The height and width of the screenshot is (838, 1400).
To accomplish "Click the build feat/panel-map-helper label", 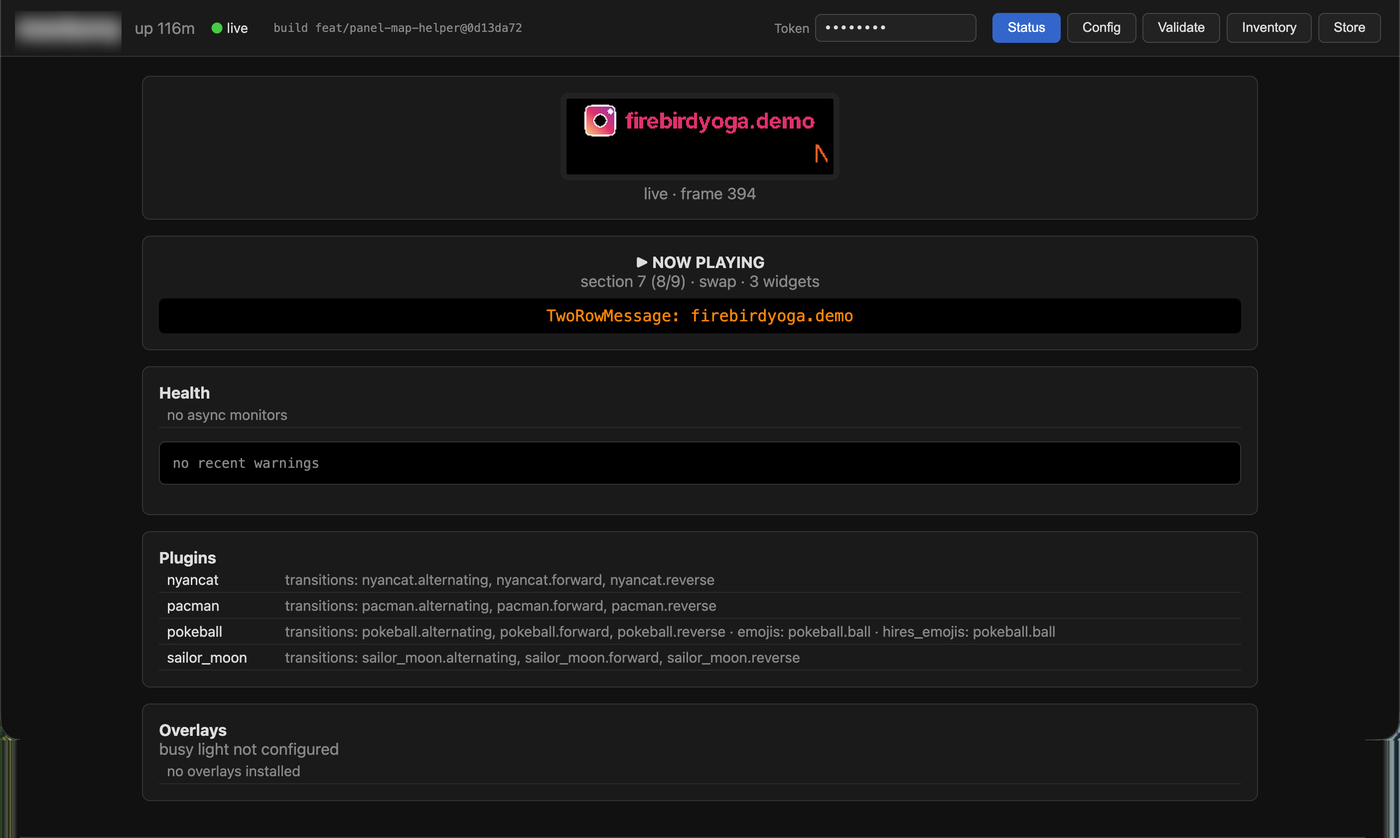I will pos(398,28).
